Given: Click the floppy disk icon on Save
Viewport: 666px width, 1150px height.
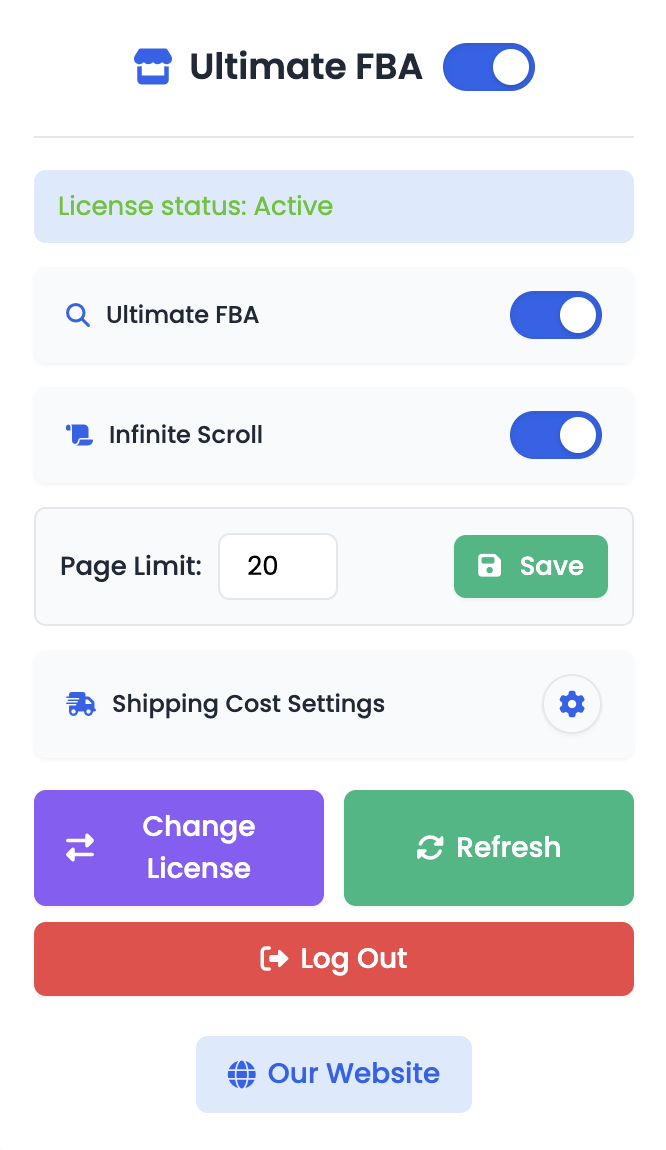Looking at the screenshot, I should click(490, 566).
